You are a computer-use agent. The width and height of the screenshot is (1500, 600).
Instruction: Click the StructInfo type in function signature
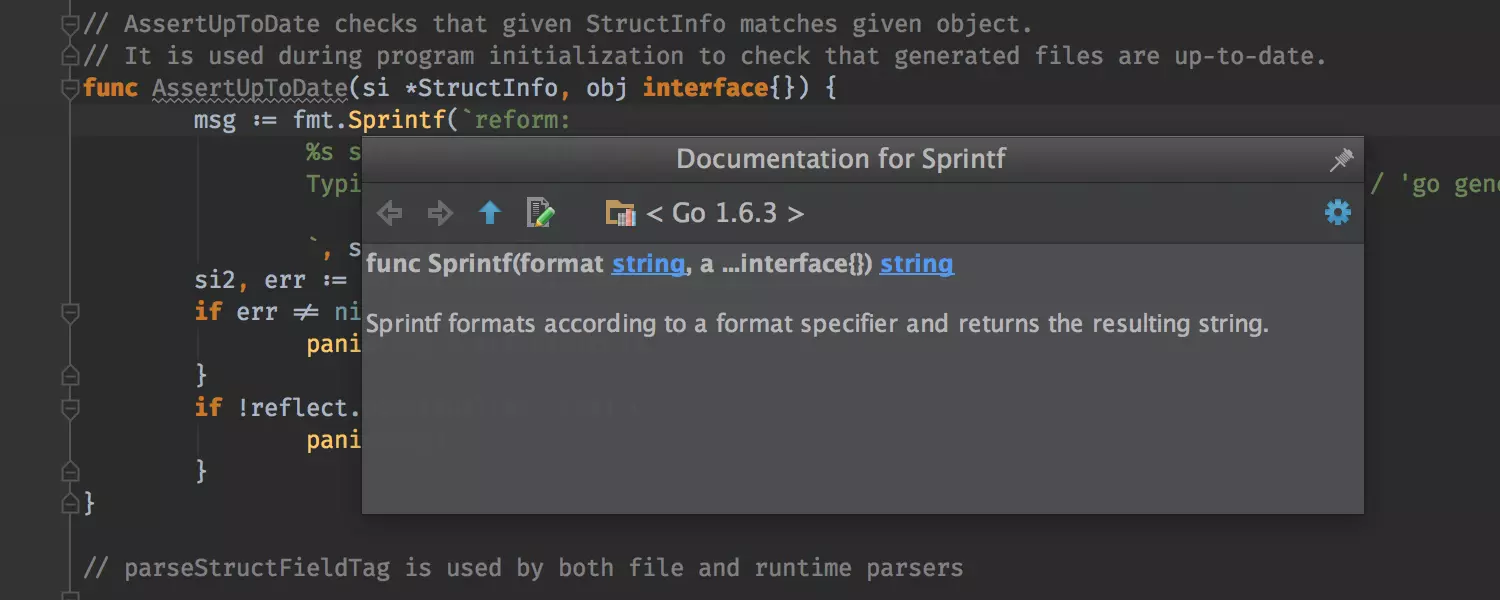click(x=488, y=88)
